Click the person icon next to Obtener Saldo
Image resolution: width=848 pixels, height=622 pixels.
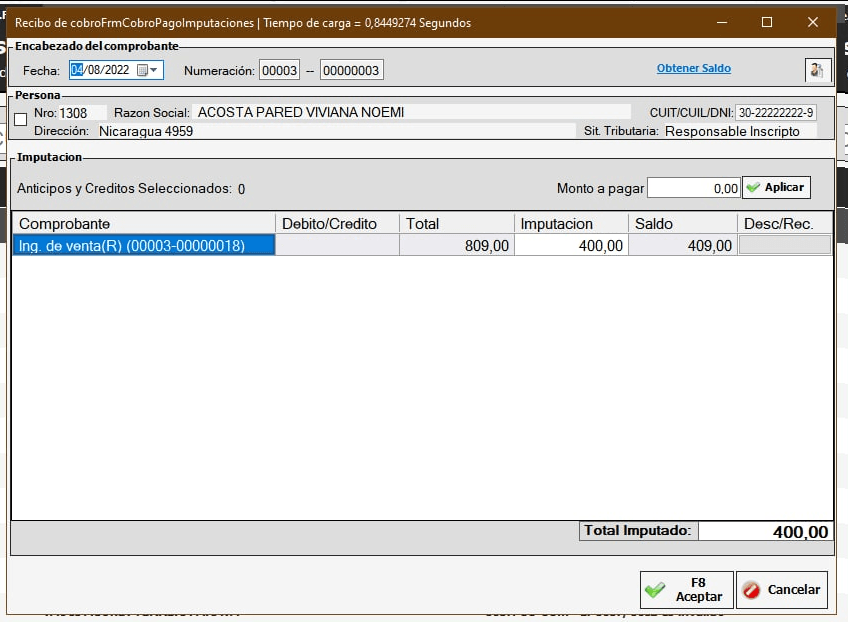(x=817, y=70)
